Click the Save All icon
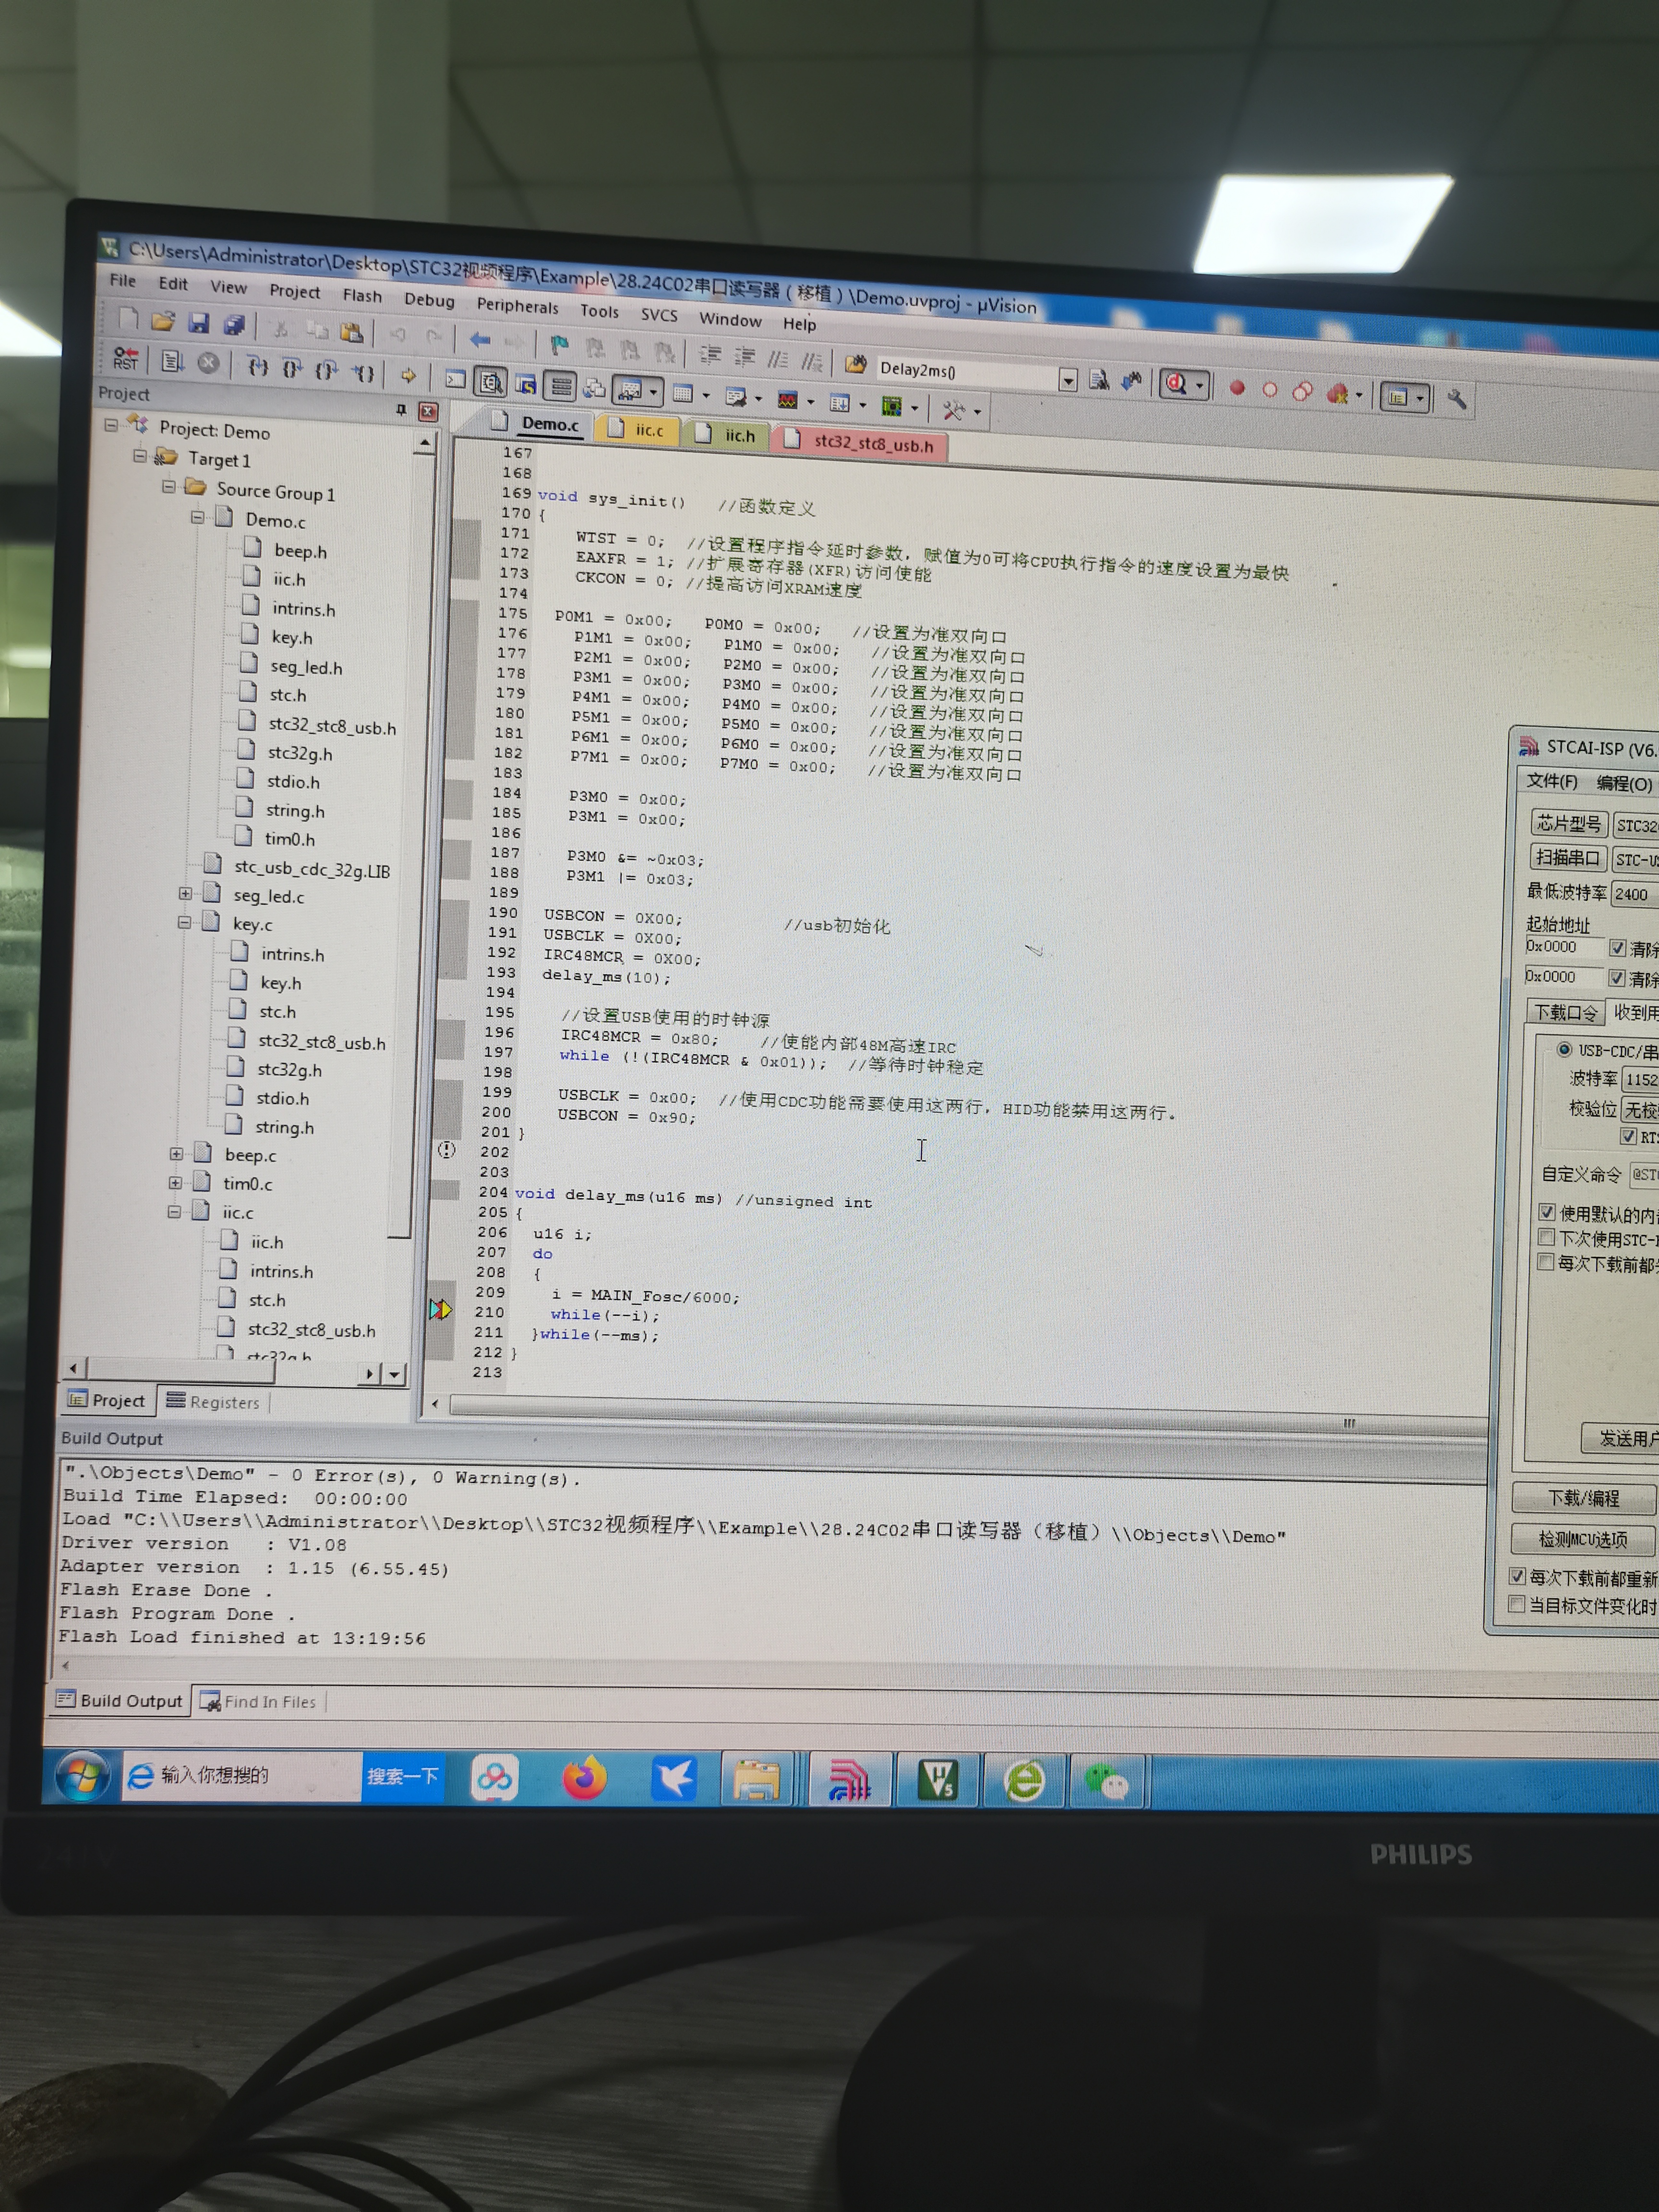Screen dimensions: 1659x2212 [234, 325]
